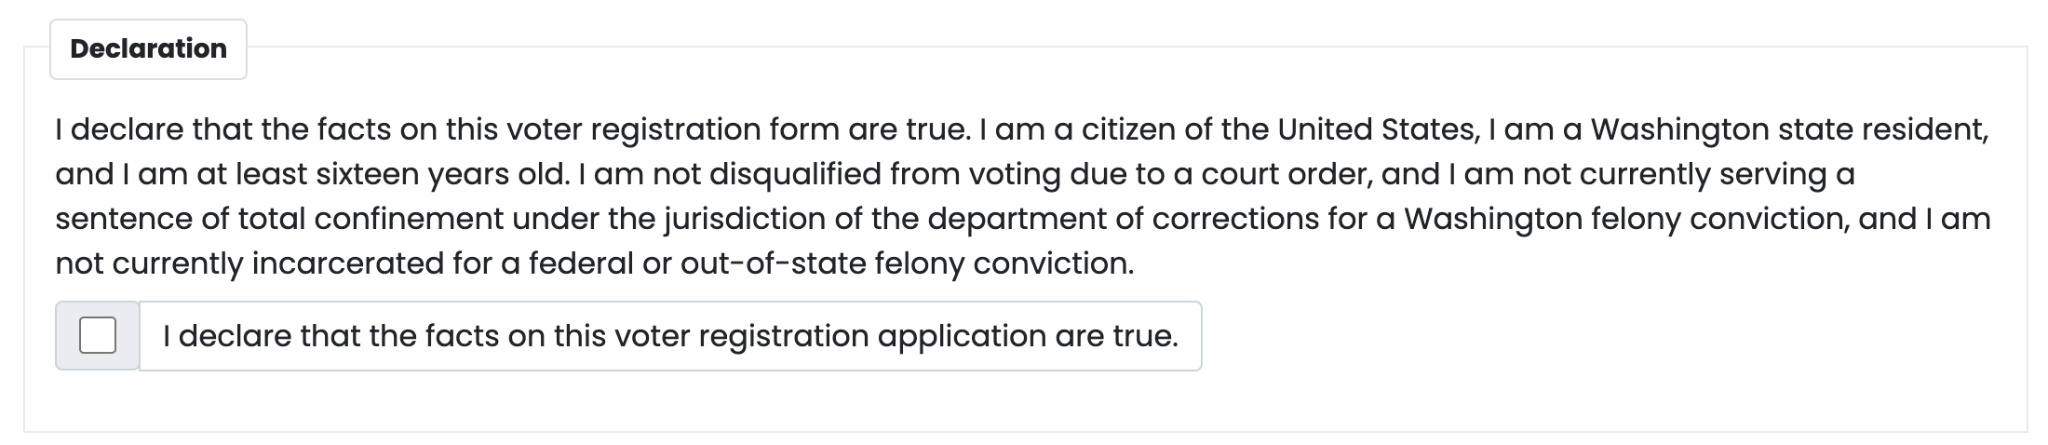Check the declaration agreement checkbox
Screen dimensions: 2048x445
[97, 336]
